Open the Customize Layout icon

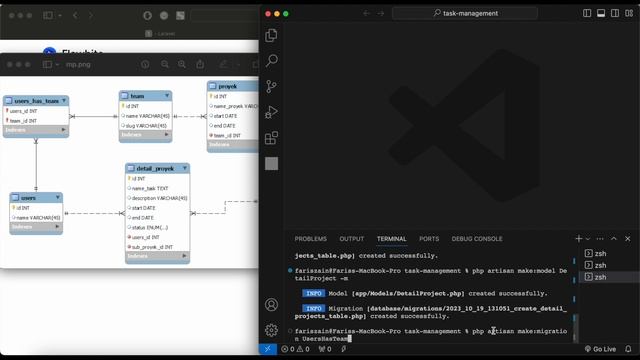629,13
